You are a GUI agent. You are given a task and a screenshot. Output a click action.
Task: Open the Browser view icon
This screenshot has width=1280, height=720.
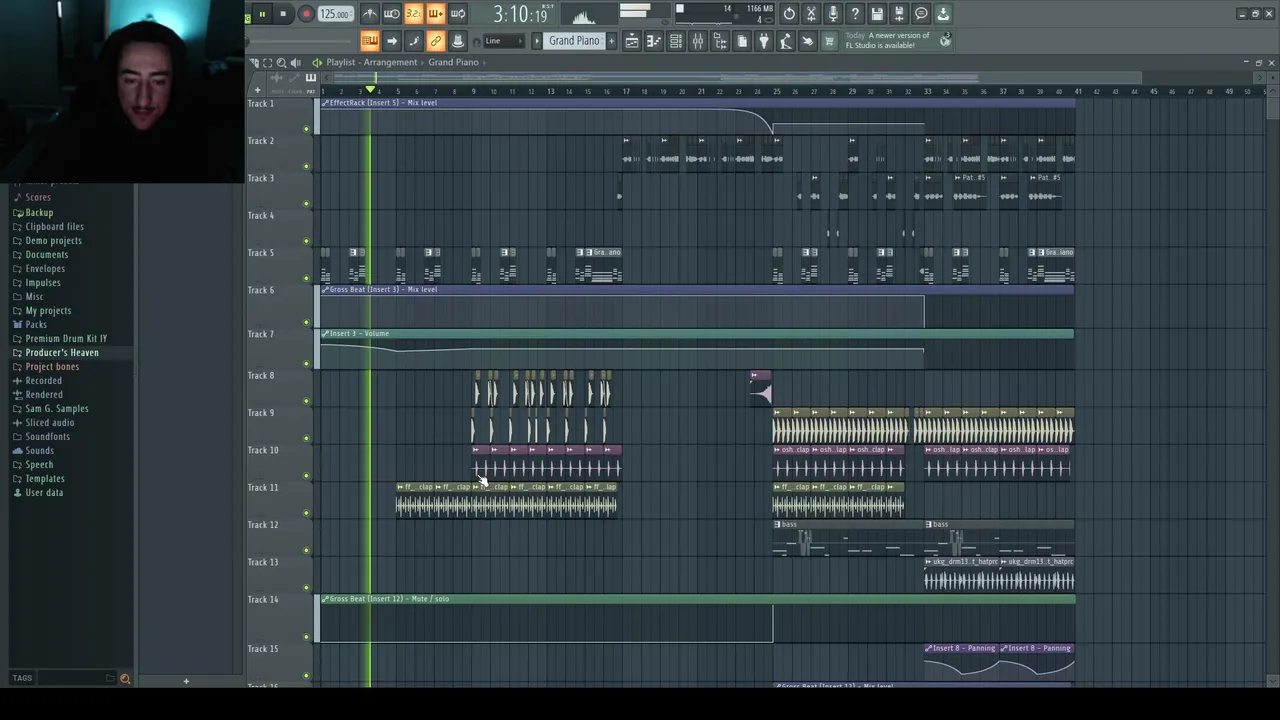click(720, 41)
